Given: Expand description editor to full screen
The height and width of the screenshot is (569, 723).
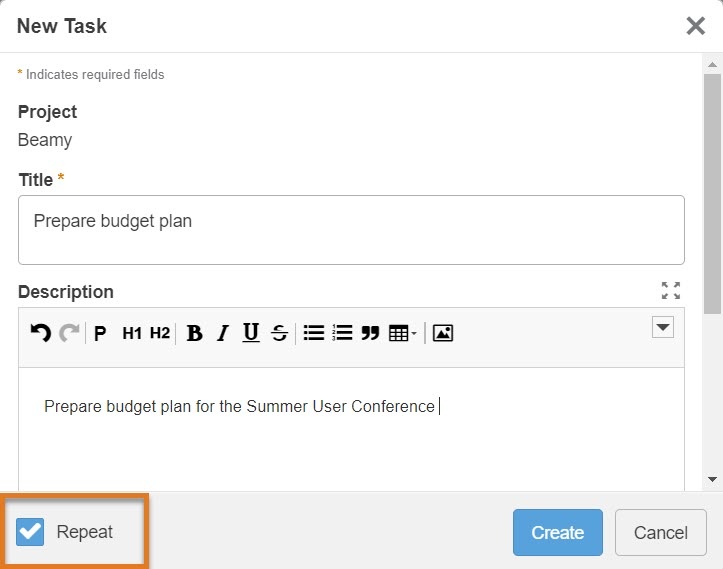Looking at the screenshot, I should (671, 291).
